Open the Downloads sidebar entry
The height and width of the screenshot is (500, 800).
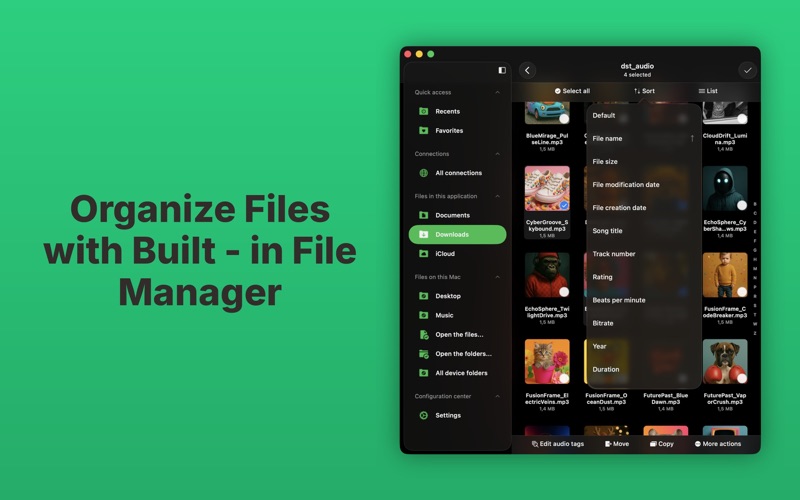pos(458,235)
